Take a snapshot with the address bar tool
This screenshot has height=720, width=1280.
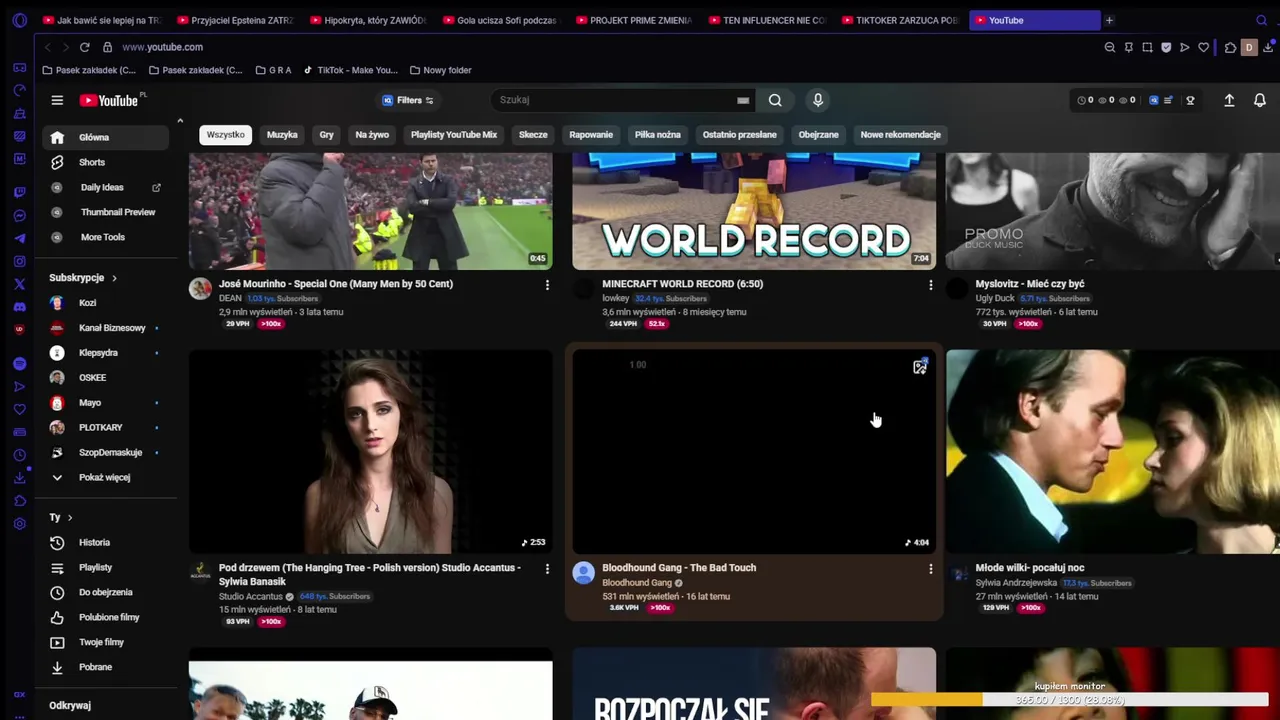click(1147, 47)
